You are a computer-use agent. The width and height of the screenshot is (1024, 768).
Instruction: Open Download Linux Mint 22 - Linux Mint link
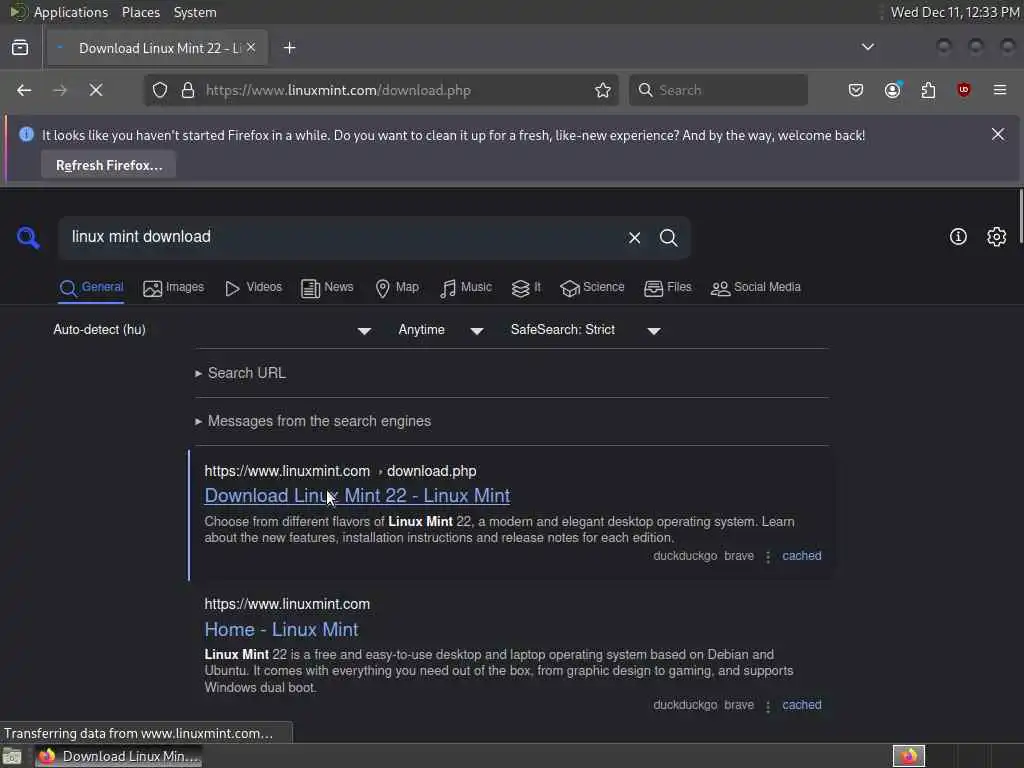pos(357,496)
